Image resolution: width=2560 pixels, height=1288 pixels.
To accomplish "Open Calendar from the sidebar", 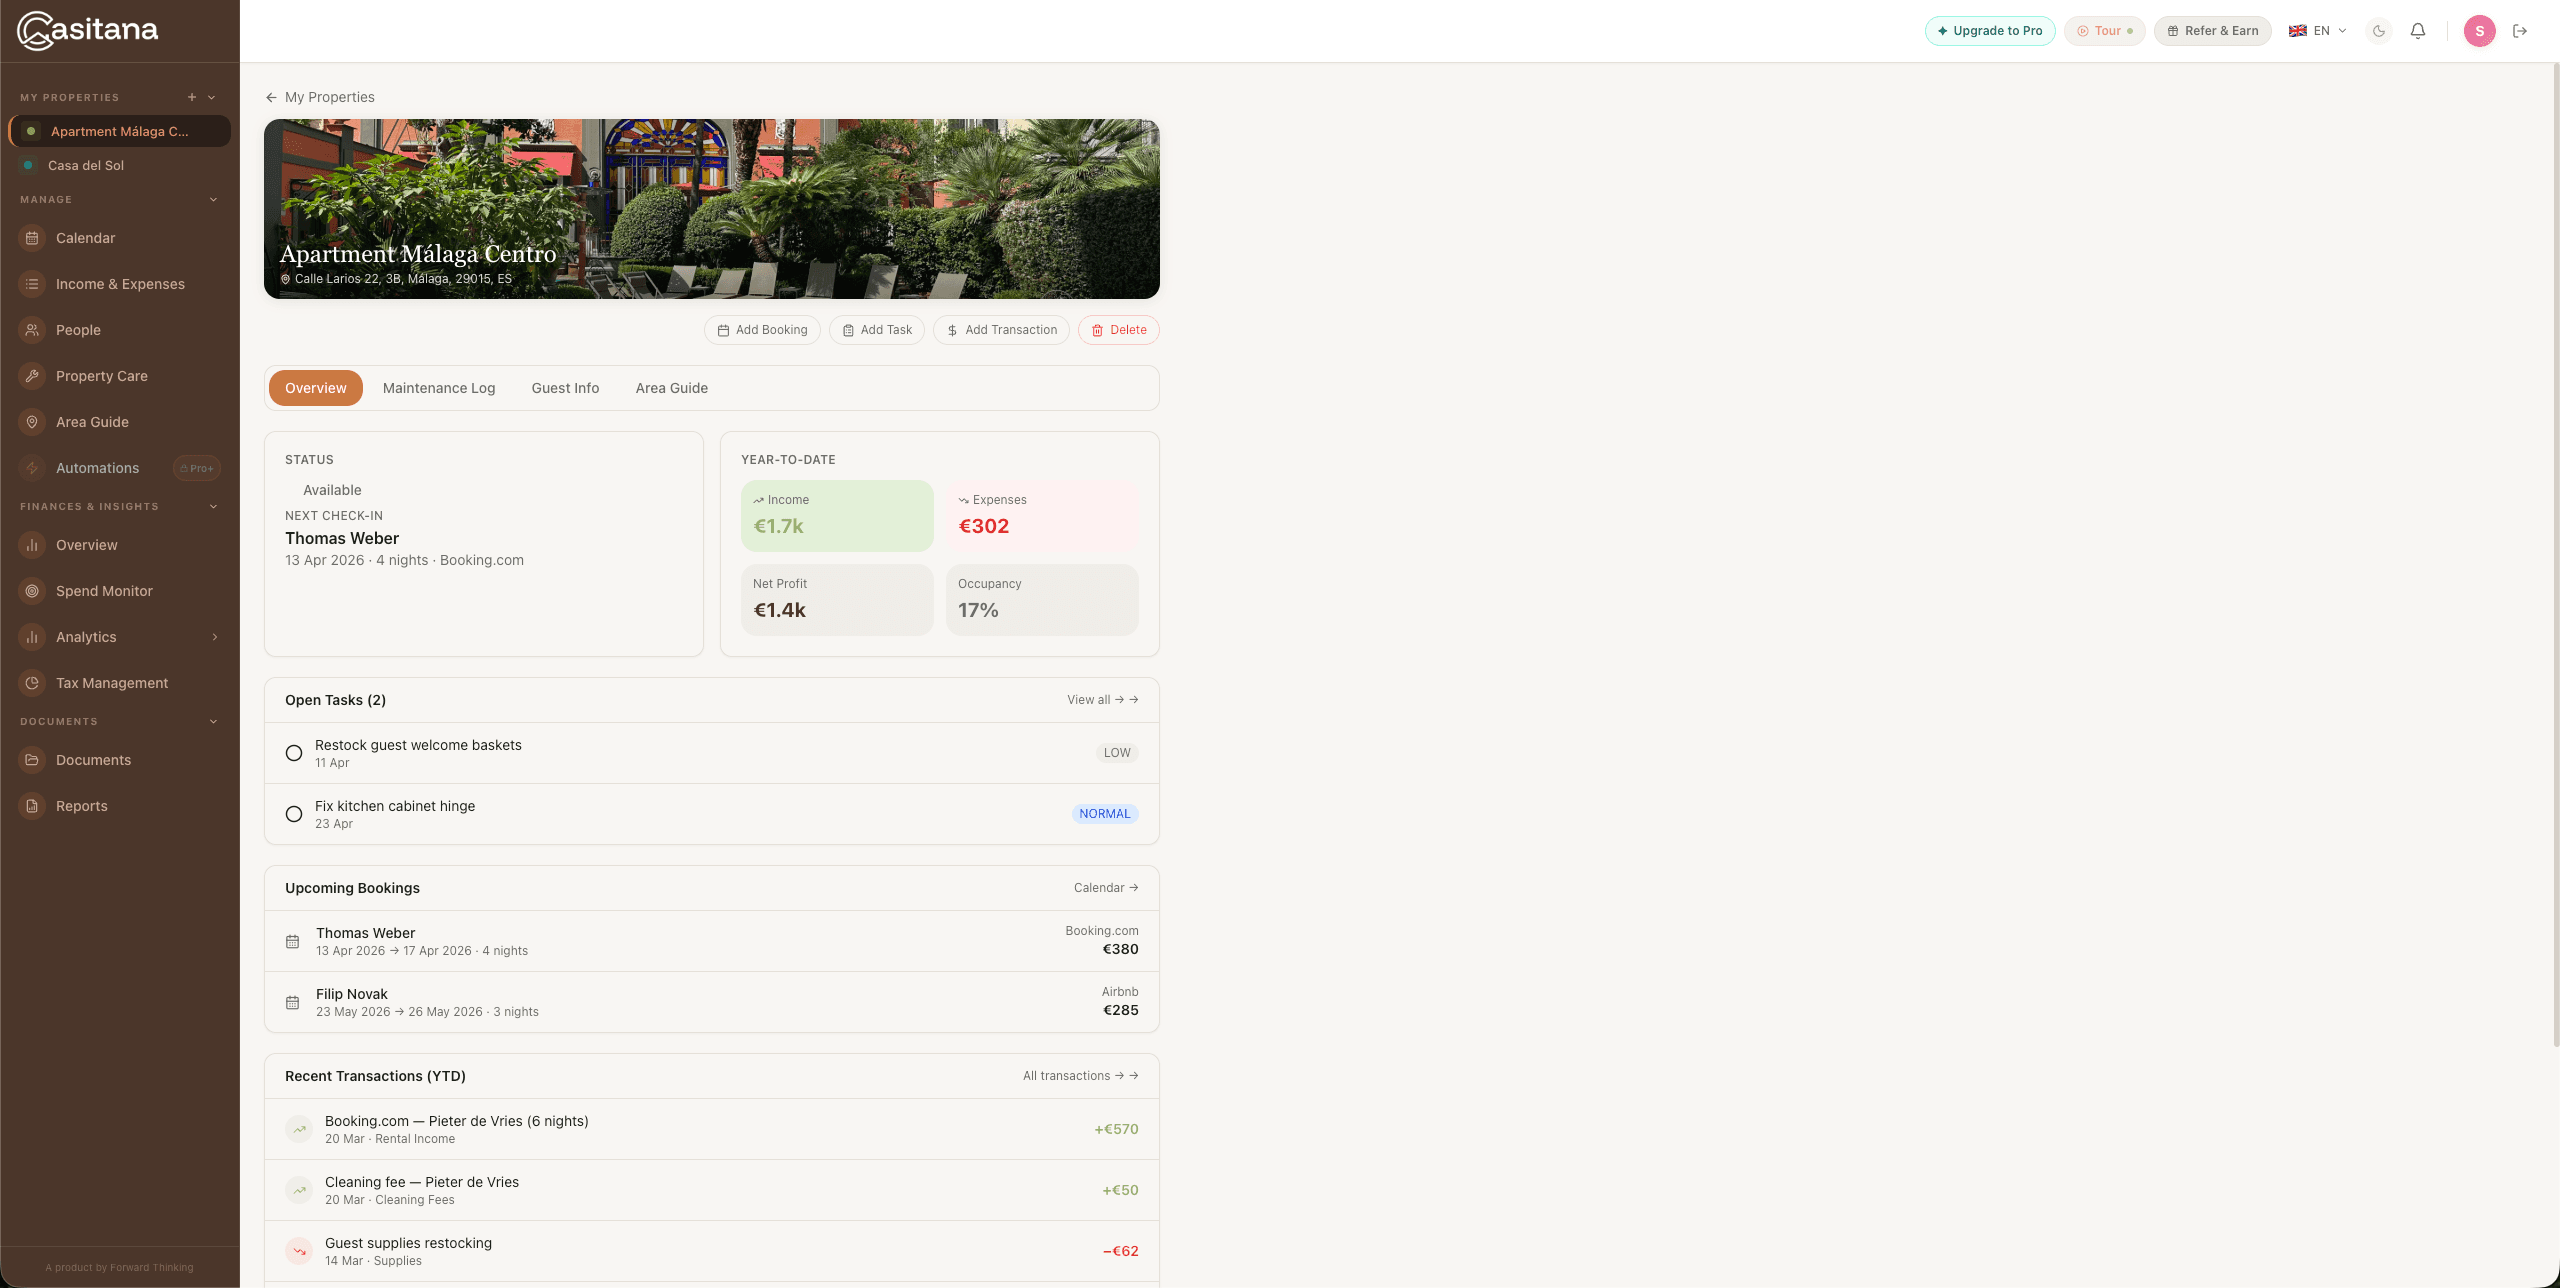I will (x=120, y=238).
